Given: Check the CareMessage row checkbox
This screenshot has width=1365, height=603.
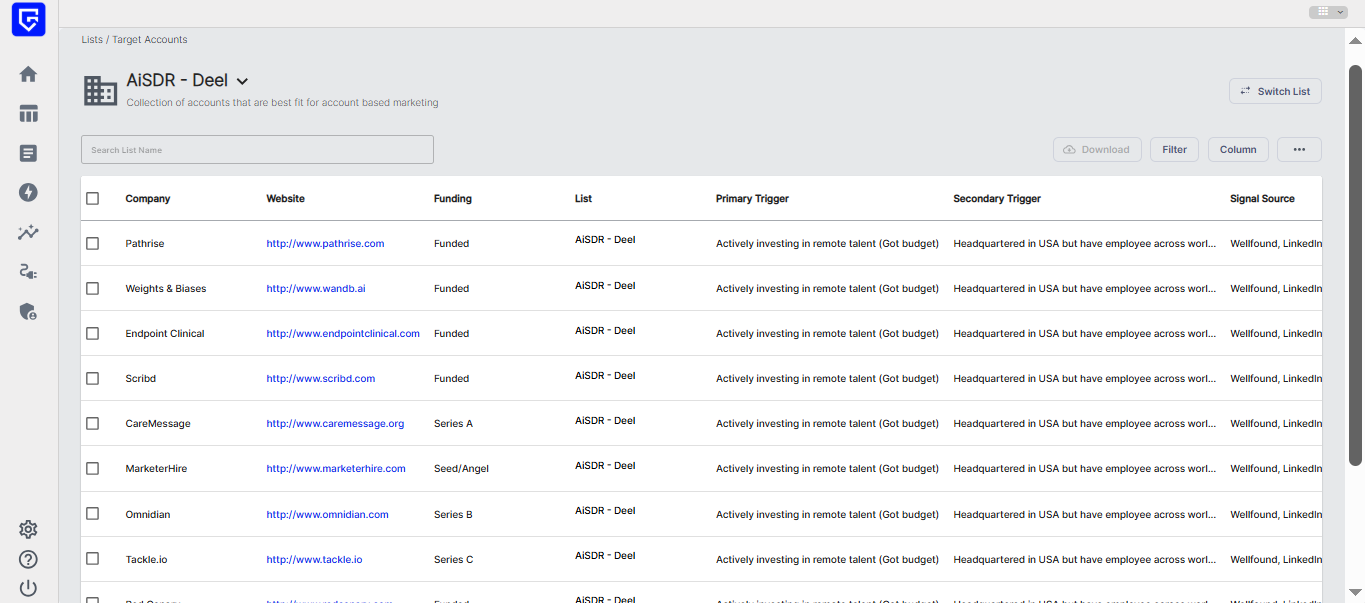Looking at the screenshot, I should (93, 423).
